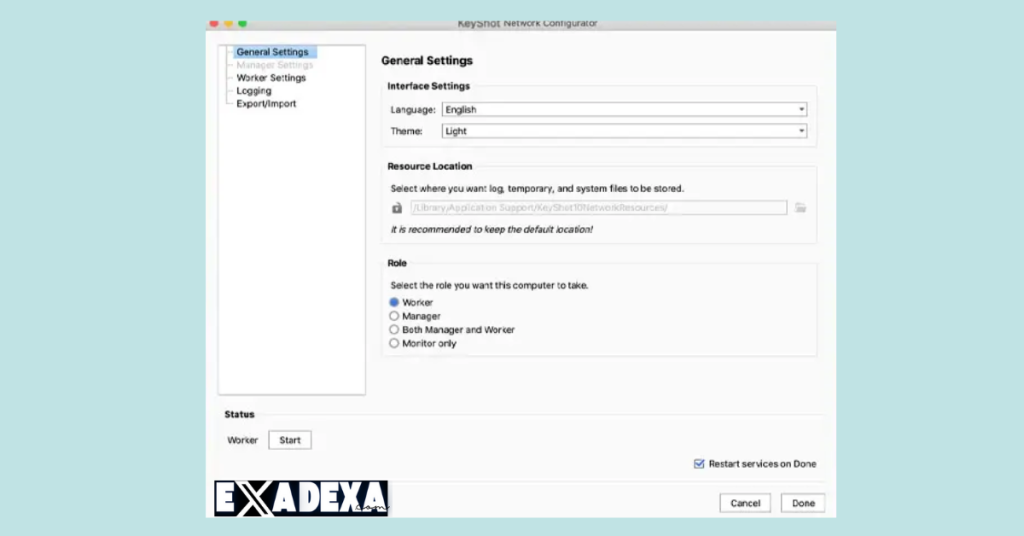The width and height of the screenshot is (1024, 536).
Task: Maximize window with green button
Action: click(242, 24)
